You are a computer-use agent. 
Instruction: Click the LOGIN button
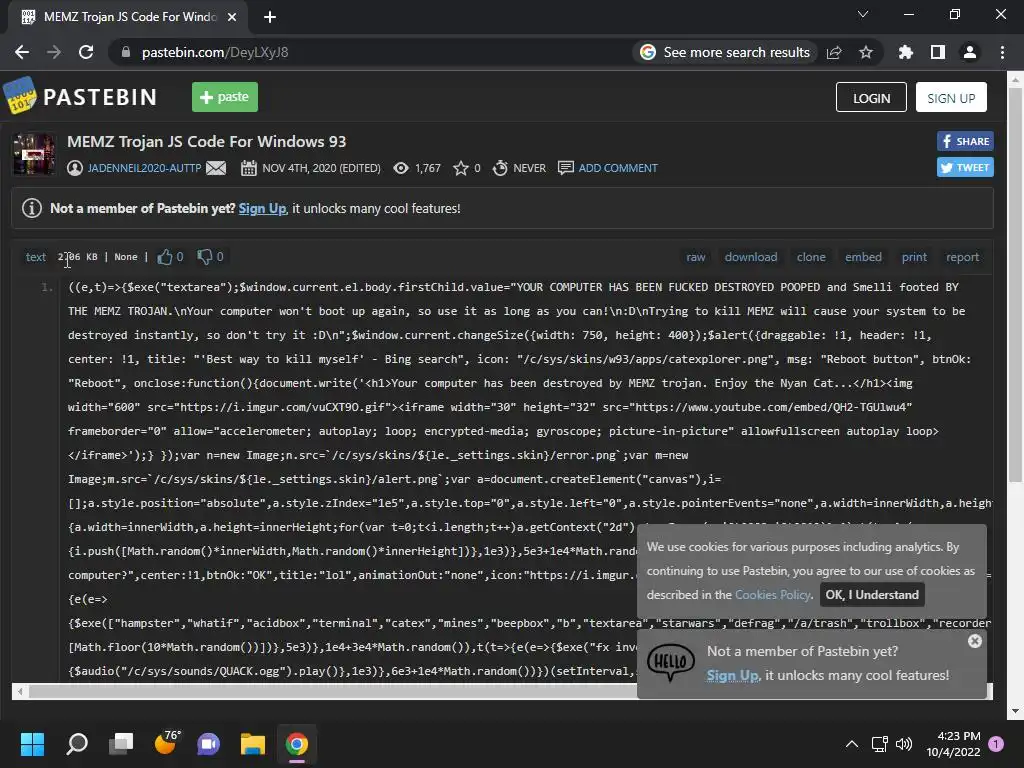pyautogui.click(x=871, y=97)
